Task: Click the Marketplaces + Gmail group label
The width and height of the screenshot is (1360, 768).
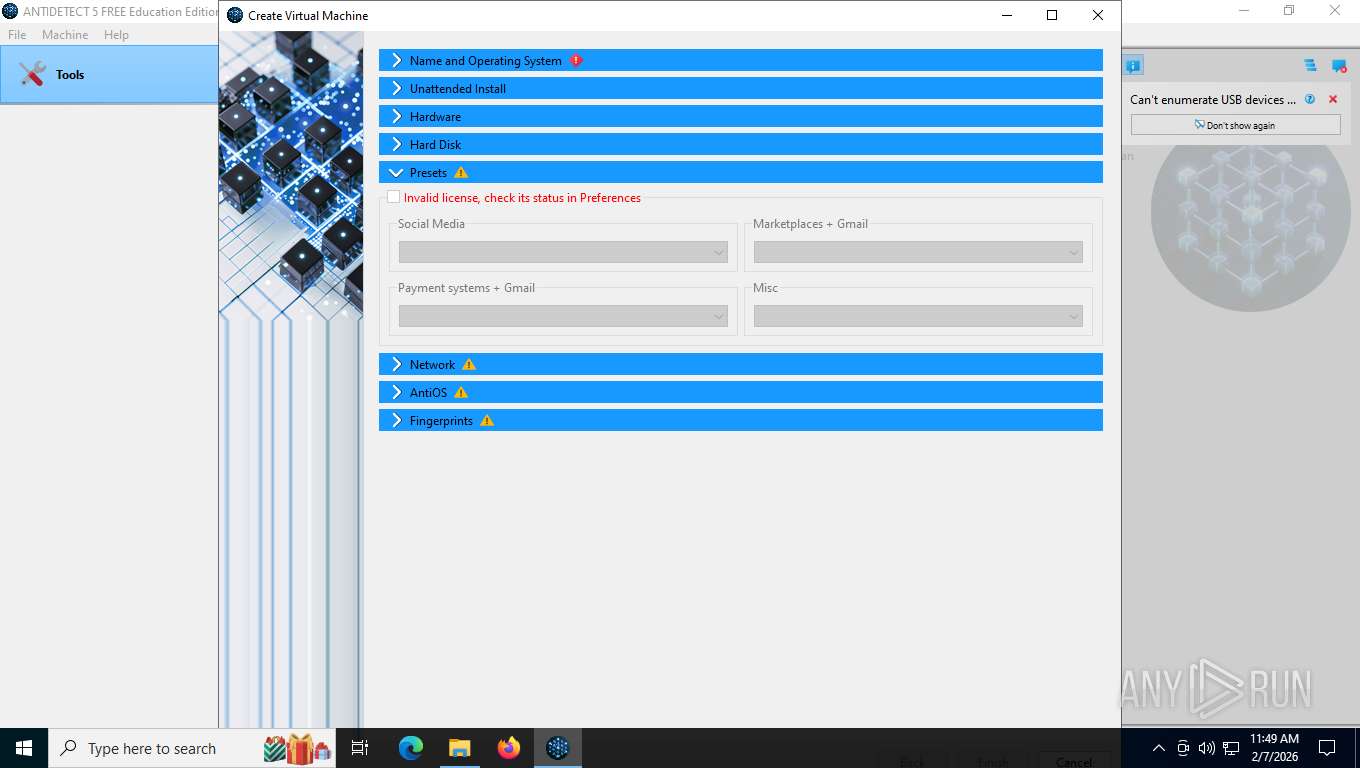Action: [810, 224]
